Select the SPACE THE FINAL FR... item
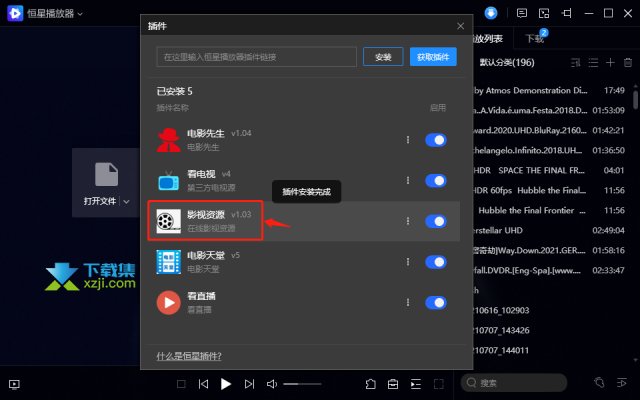 [x=549, y=170]
